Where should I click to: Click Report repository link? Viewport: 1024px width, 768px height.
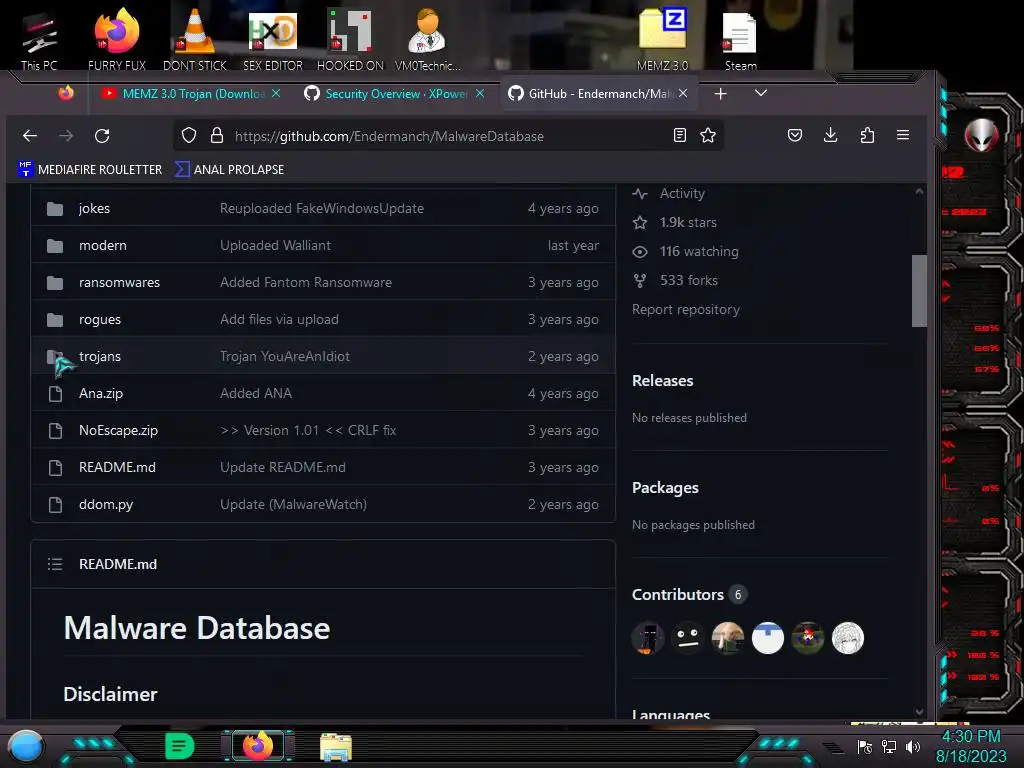(686, 310)
